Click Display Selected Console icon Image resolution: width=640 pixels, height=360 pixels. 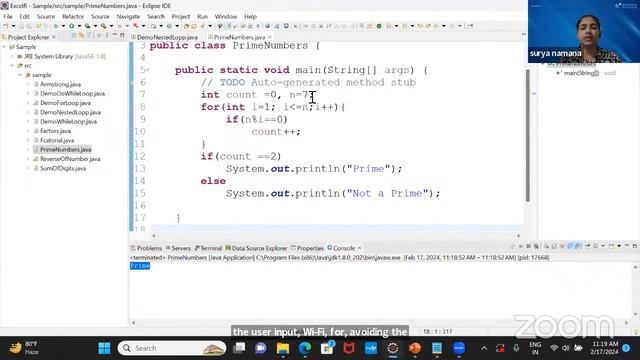pyautogui.click(x=596, y=246)
